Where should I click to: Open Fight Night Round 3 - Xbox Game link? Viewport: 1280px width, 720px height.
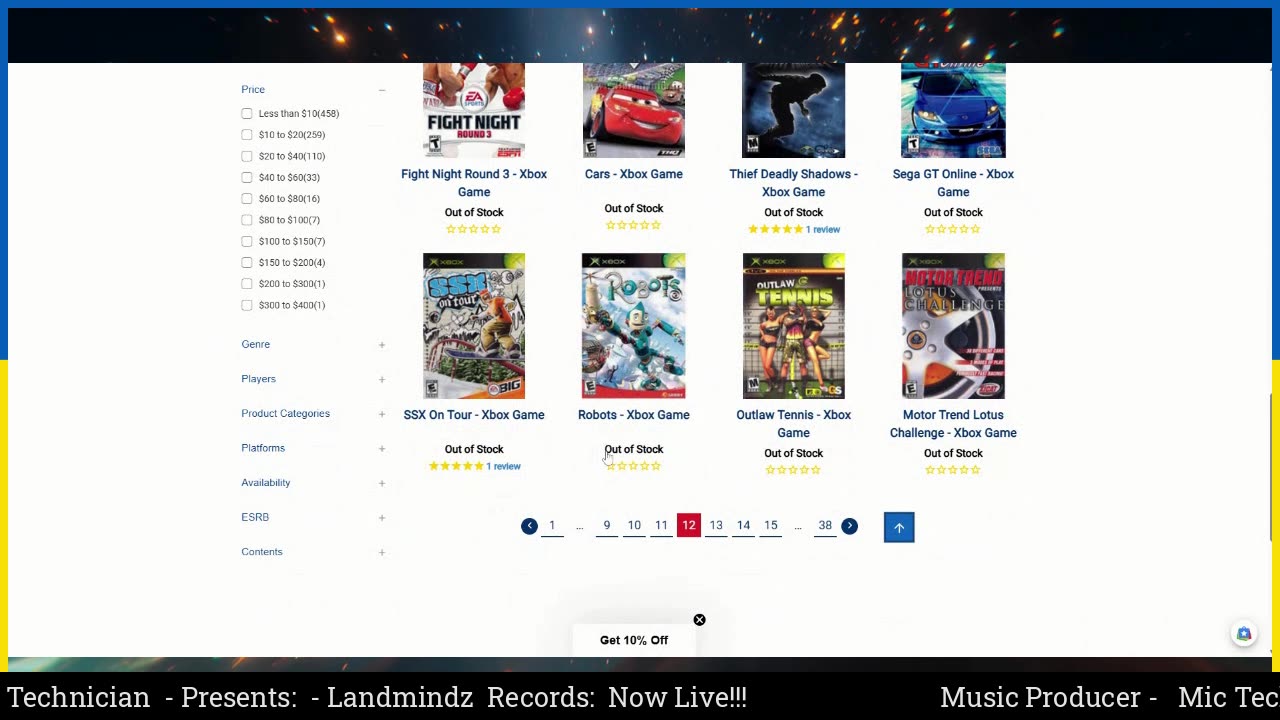474,183
